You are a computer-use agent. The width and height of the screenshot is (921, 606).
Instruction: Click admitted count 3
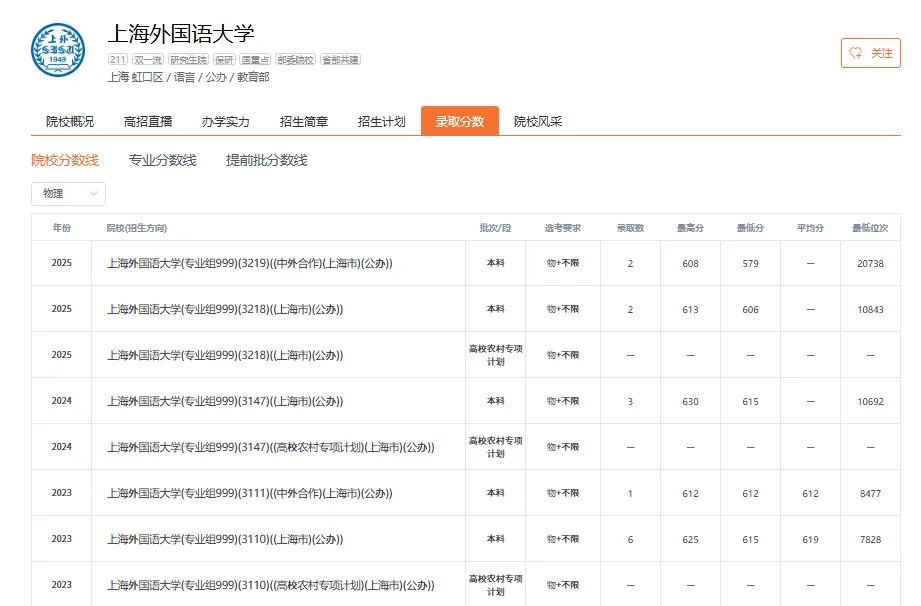[630, 402]
